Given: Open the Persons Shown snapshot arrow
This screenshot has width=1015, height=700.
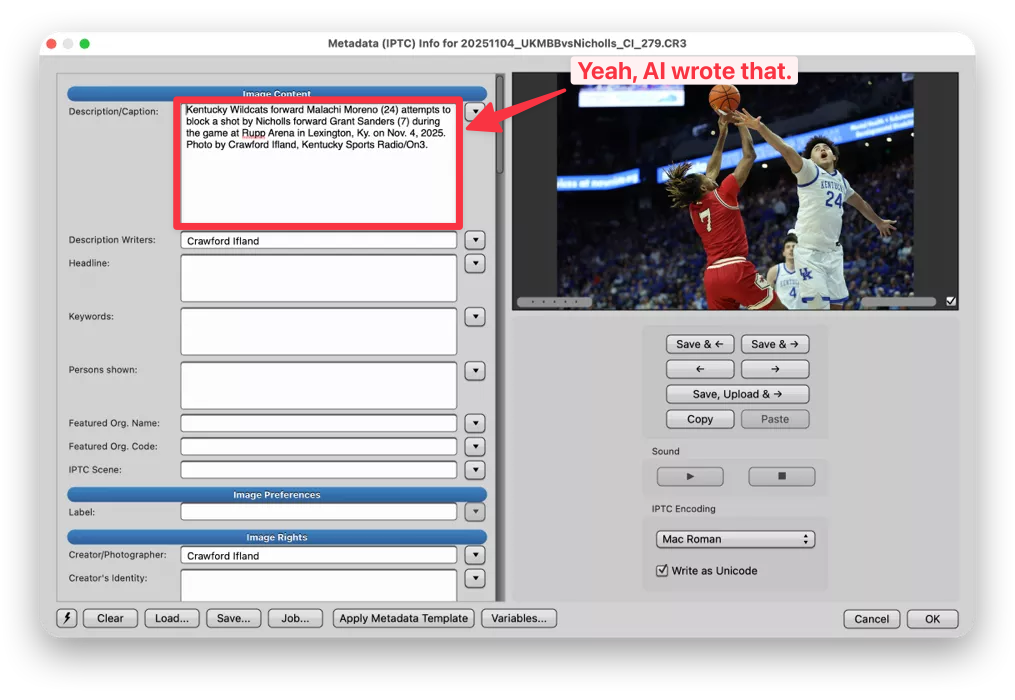Looking at the screenshot, I should (475, 370).
